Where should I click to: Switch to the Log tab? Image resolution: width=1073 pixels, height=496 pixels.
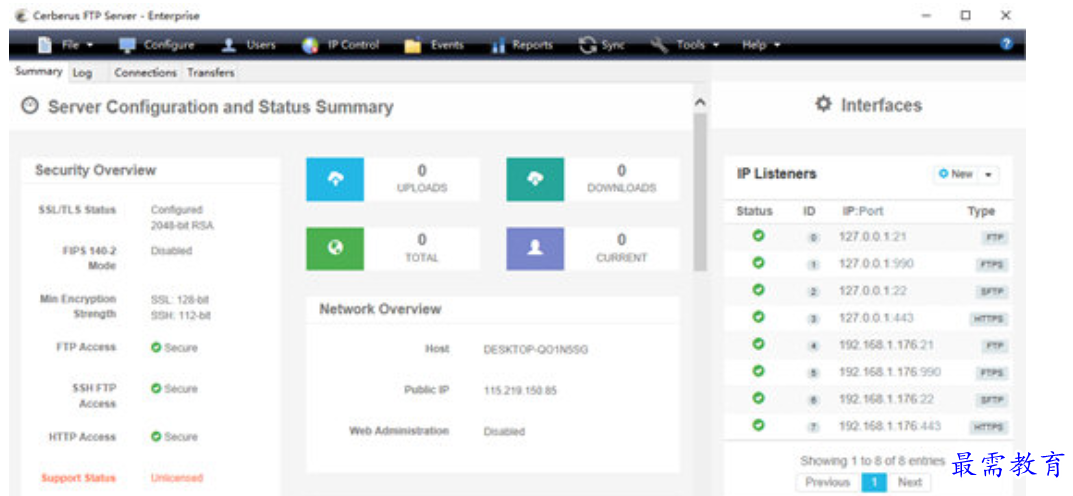[82, 73]
